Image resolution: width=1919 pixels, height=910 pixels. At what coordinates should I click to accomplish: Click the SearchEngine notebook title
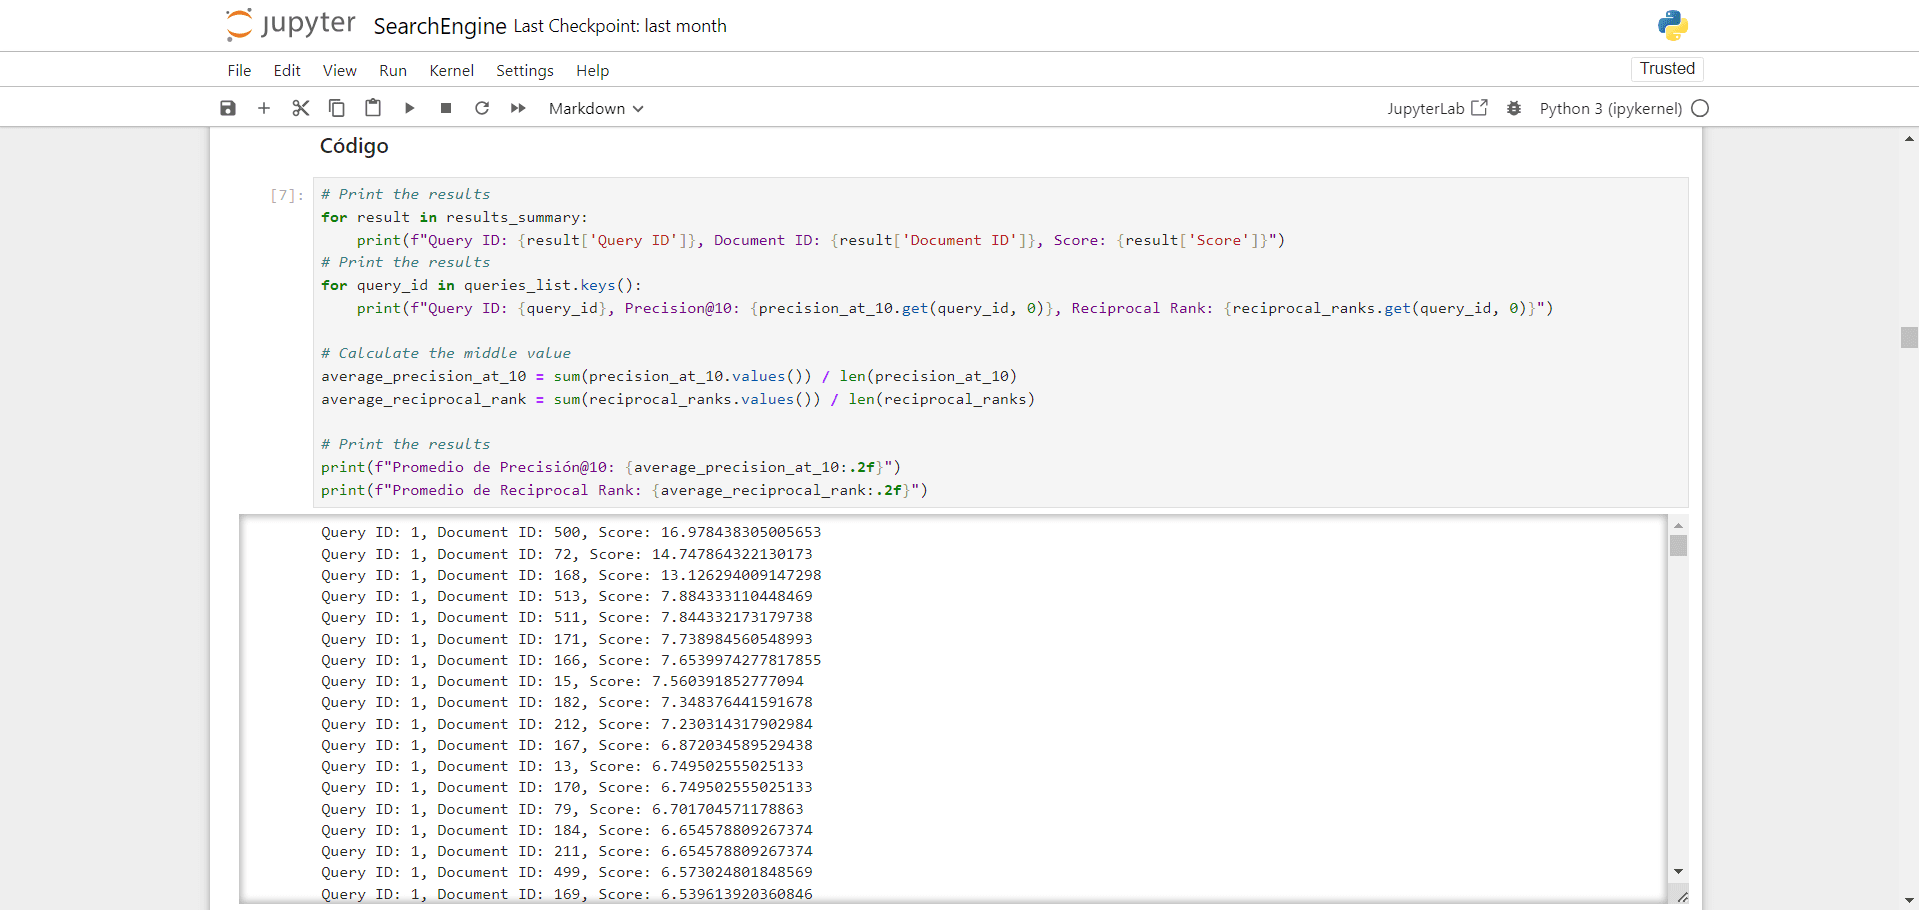pos(439,26)
